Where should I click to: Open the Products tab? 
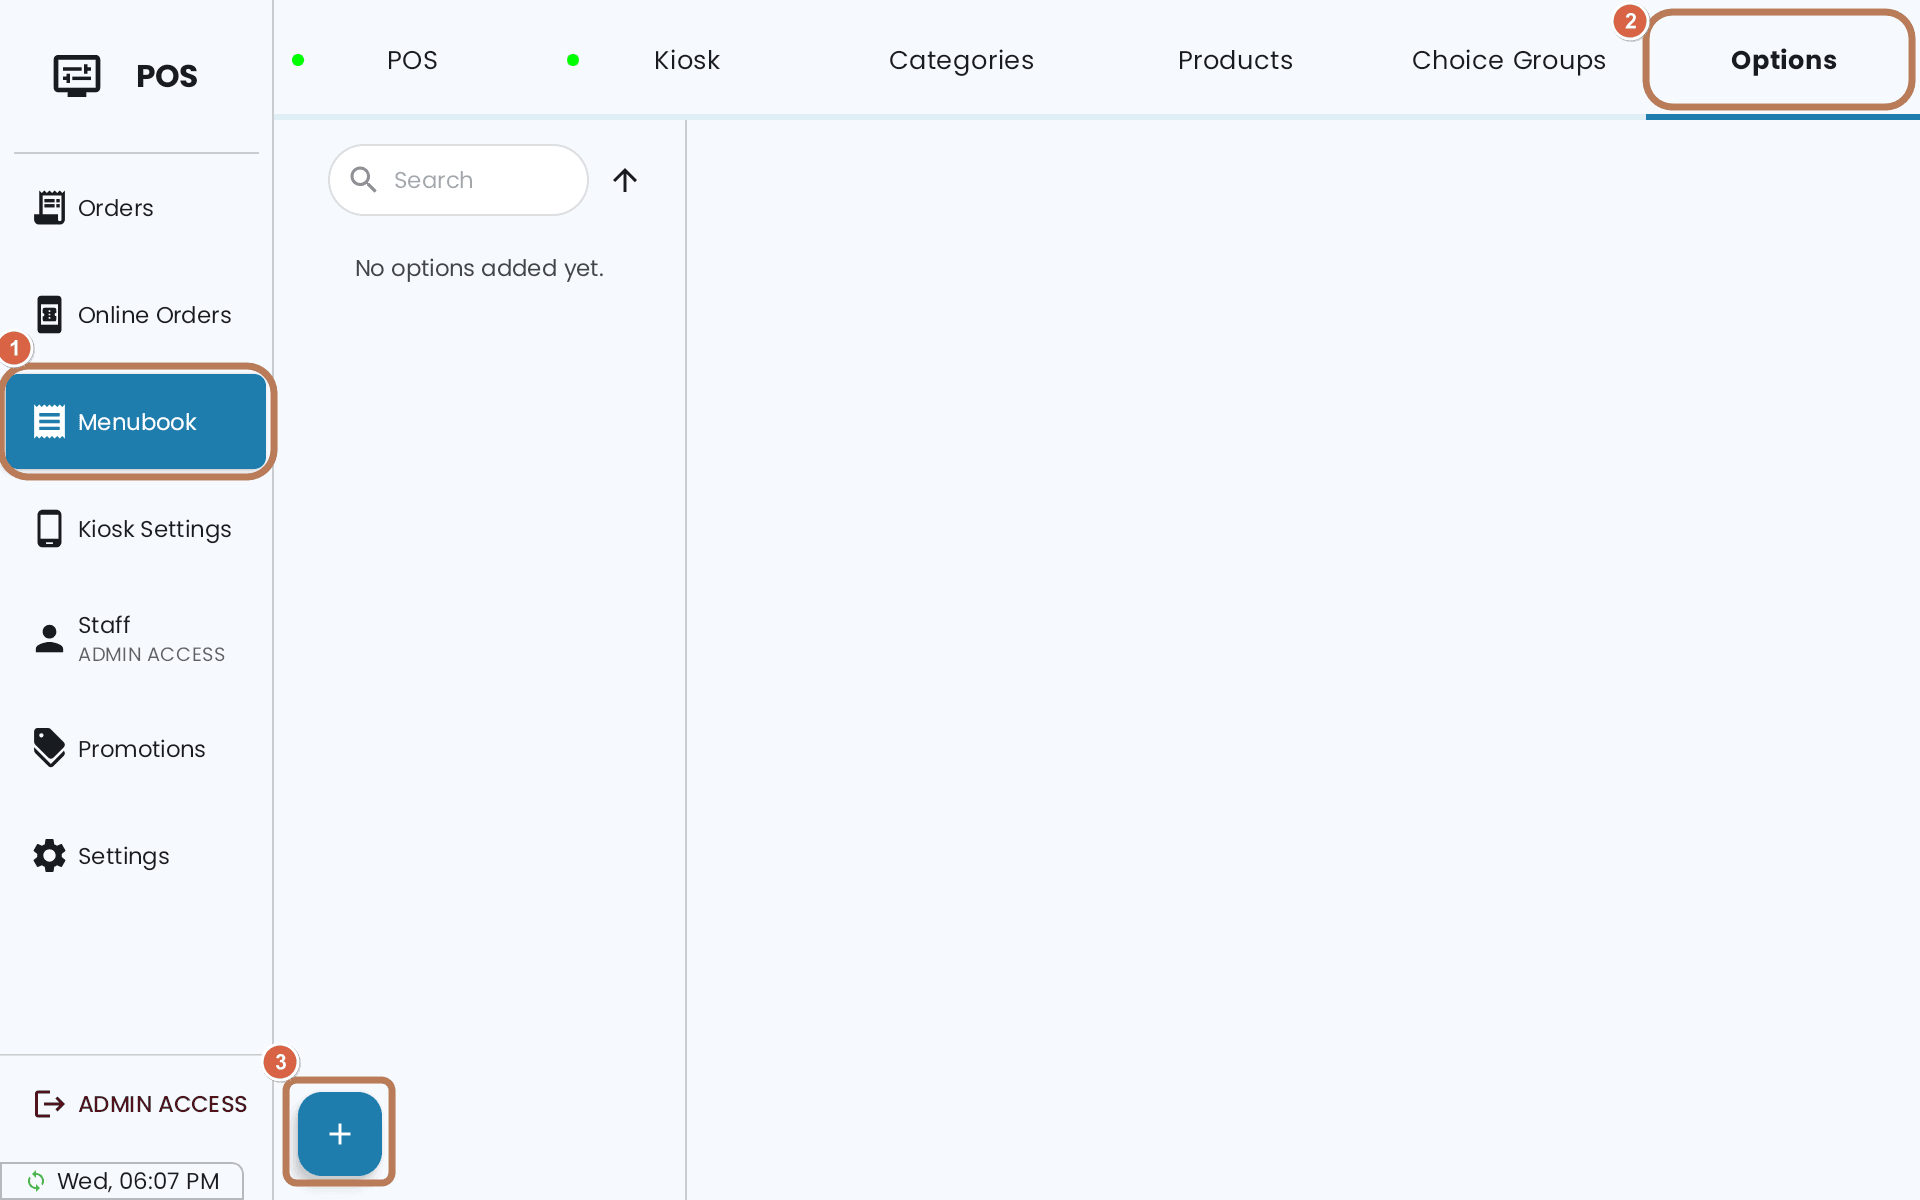pos(1235,60)
